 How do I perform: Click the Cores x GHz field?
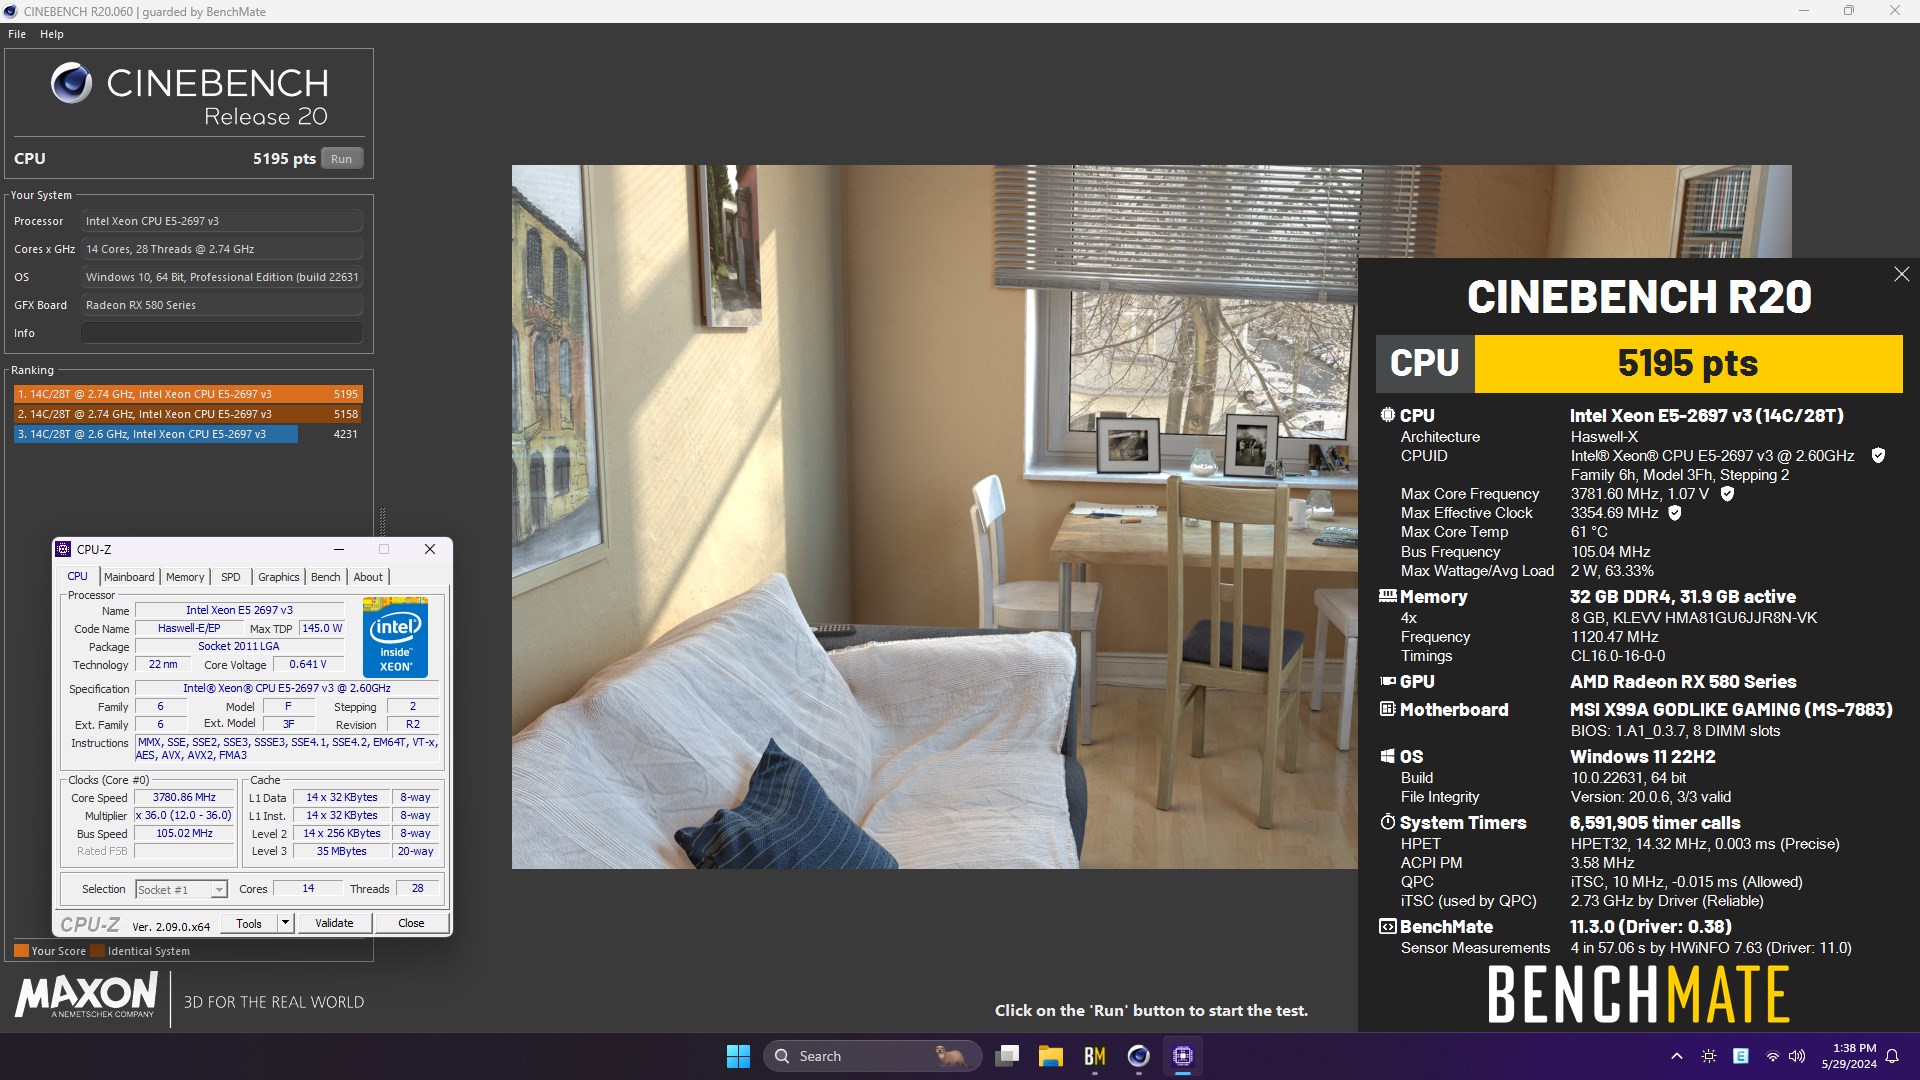(x=222, y=249)
